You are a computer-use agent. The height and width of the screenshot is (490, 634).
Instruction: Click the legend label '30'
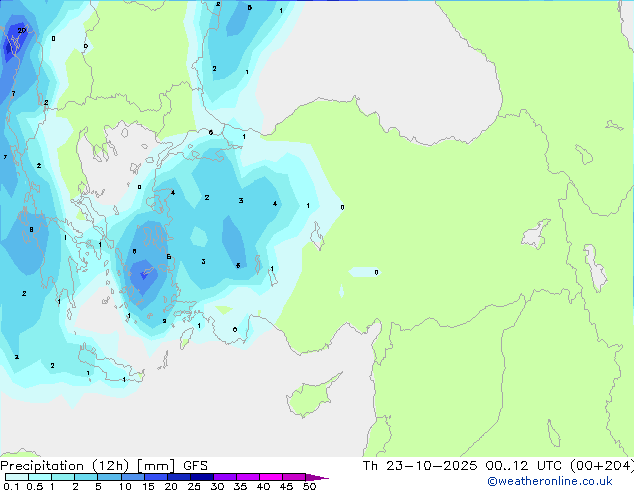click(x=217, y=486)
